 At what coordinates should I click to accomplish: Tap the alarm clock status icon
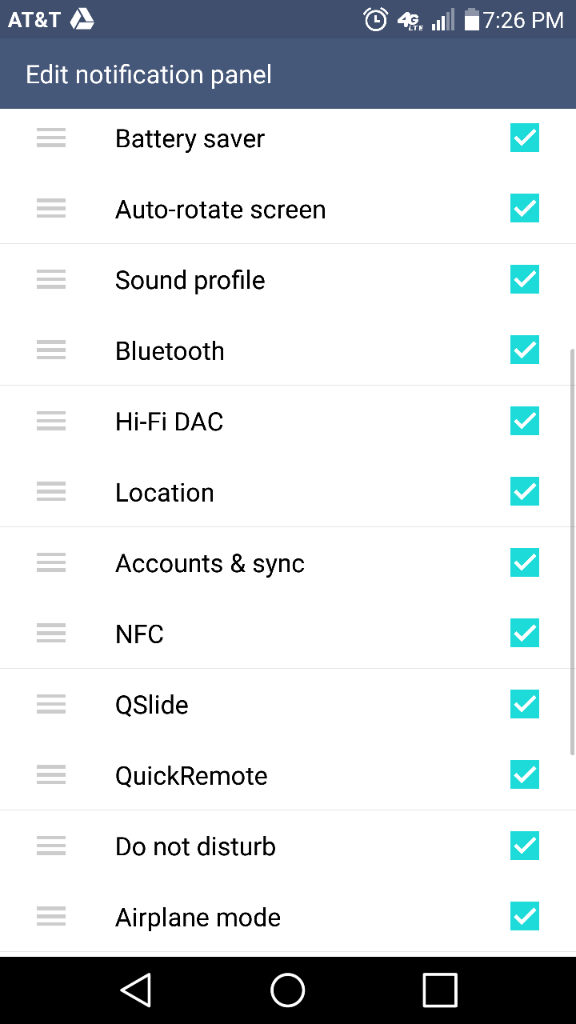click(x=376, y=20)
